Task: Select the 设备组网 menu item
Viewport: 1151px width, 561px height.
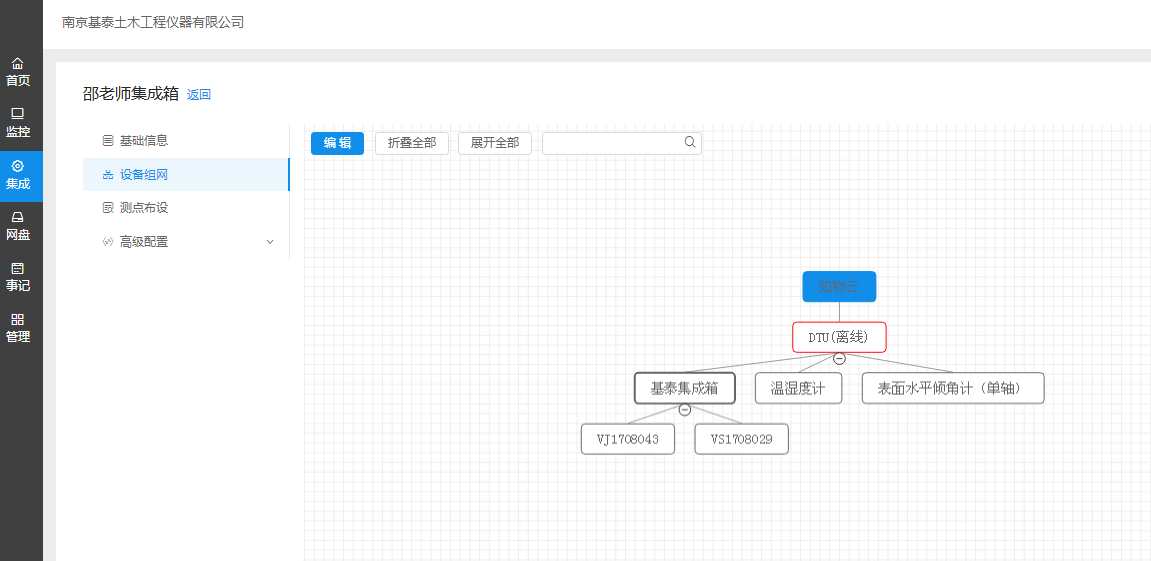Action: 143,175
